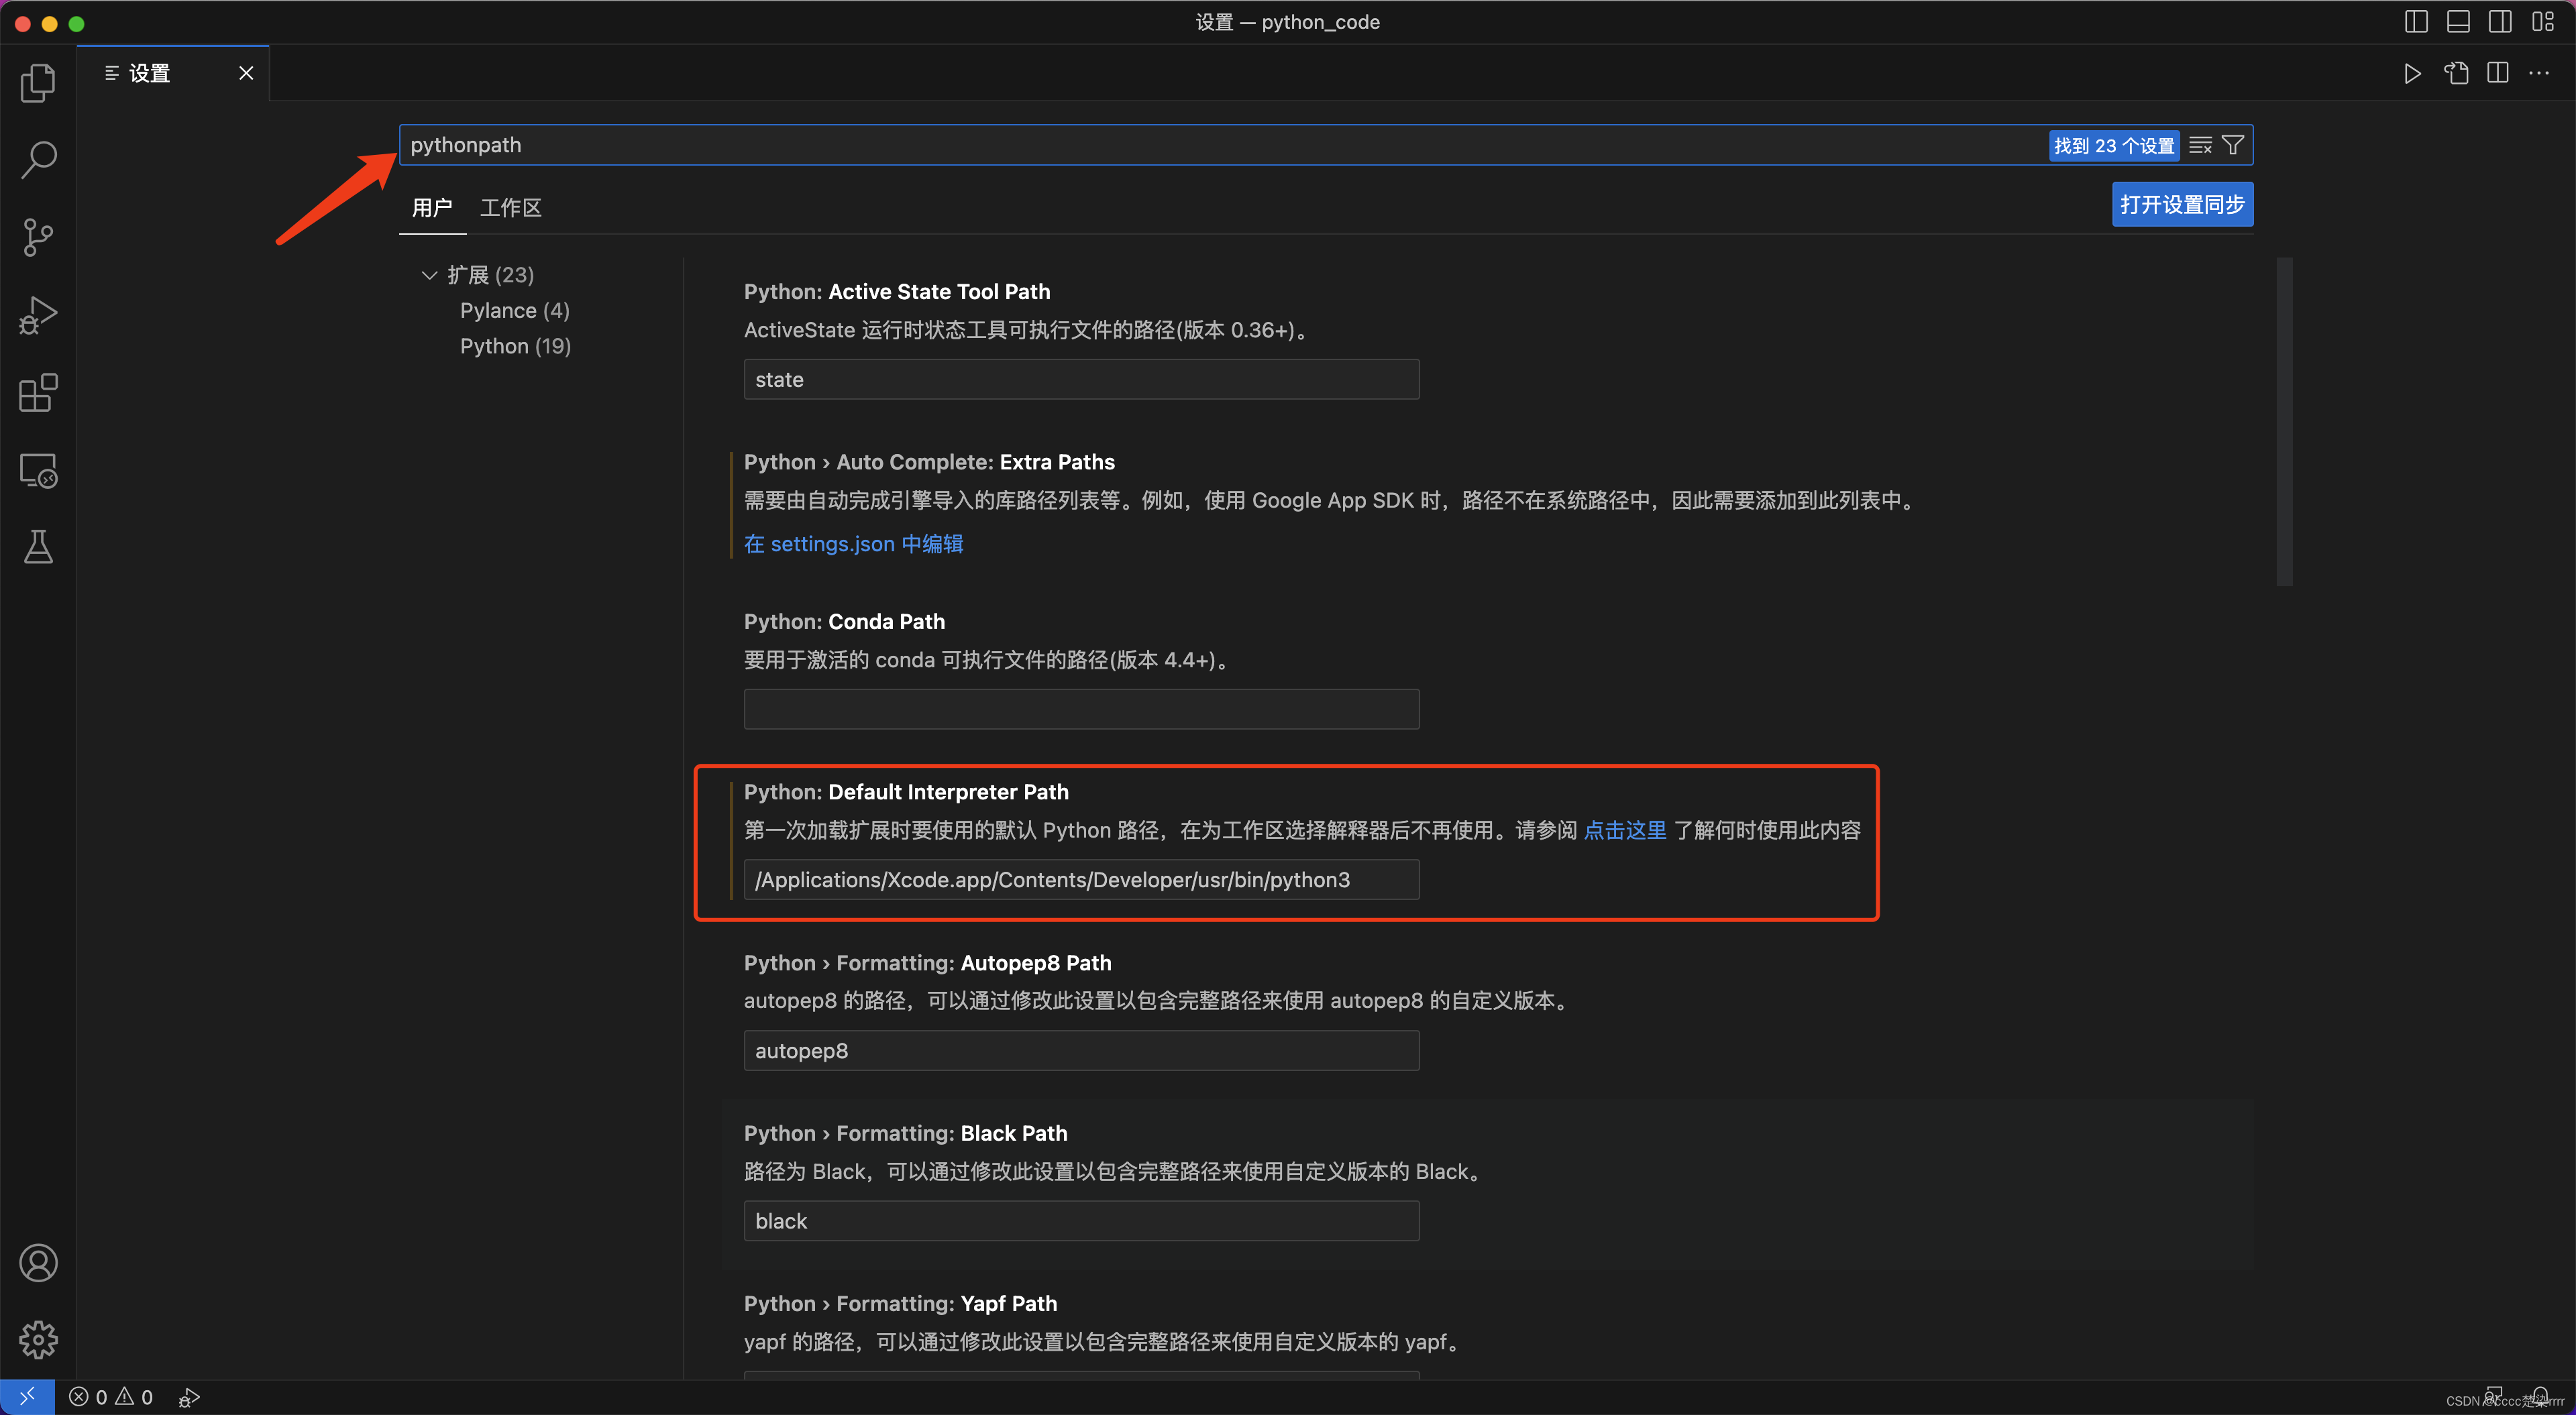The image size is (2576, 1415).
Task: Click Formatting: Black Path setting title
Action: (x=905, y=1133)
